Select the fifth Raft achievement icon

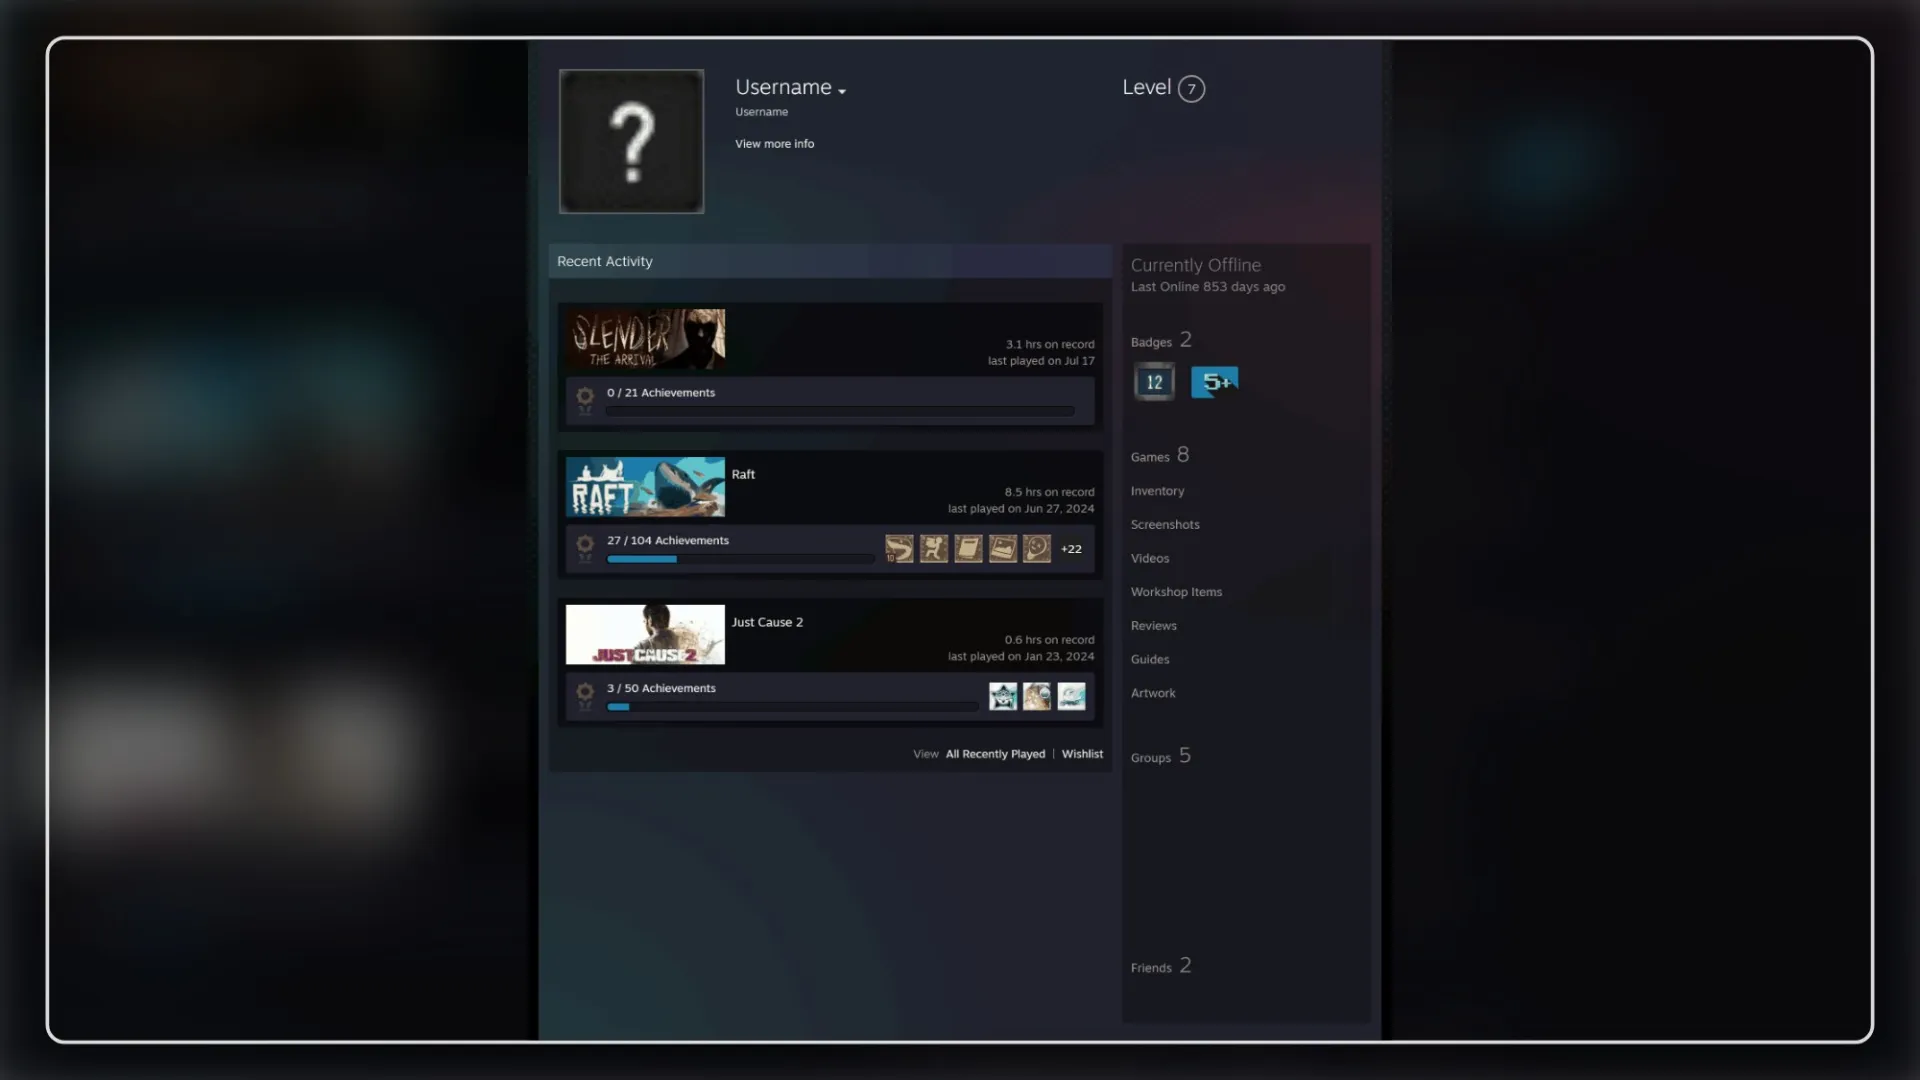click(x=1037, y=549)
